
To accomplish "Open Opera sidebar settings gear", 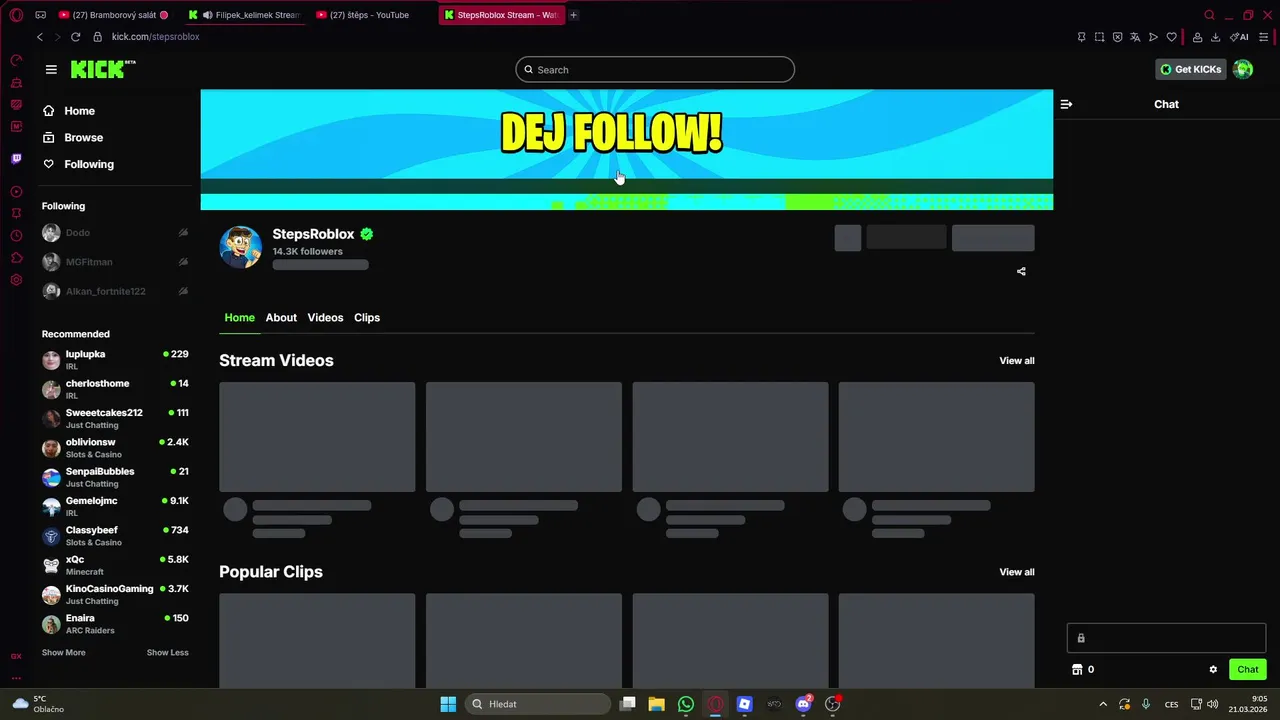I will point(16,280).
